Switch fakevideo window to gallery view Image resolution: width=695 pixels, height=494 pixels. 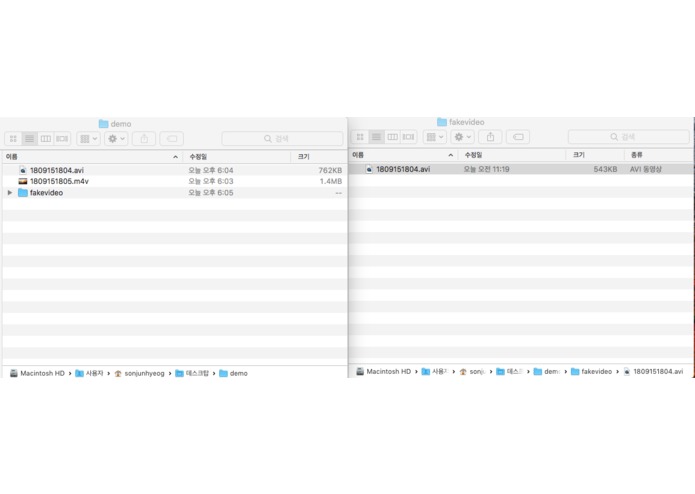[x=409, y=137]
